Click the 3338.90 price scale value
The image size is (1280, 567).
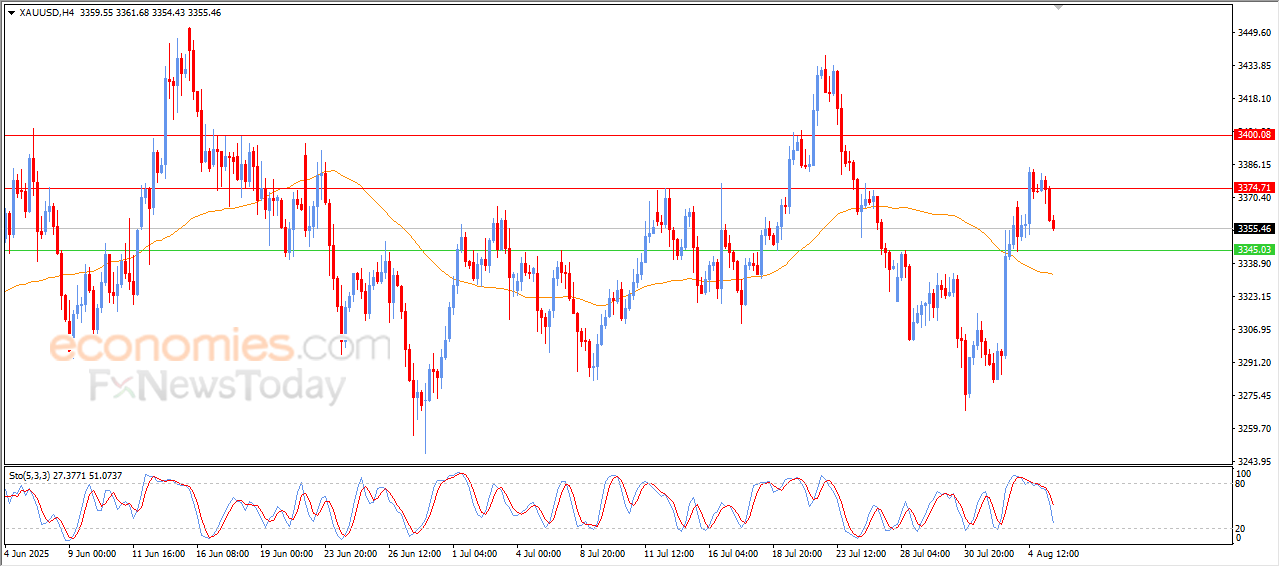(1254, 263)
